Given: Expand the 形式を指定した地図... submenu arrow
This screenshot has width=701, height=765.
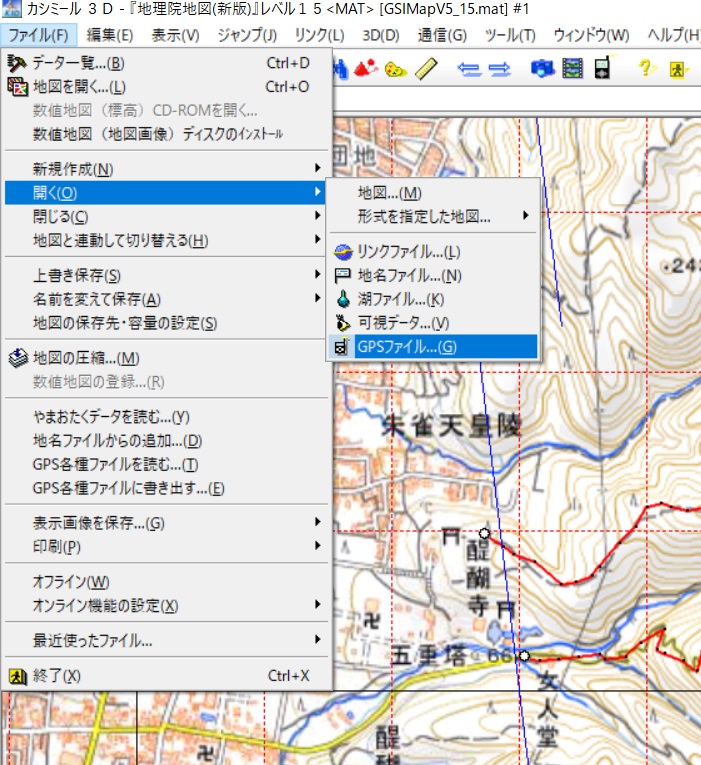Looking at the screenshot, I should (525, 216).
